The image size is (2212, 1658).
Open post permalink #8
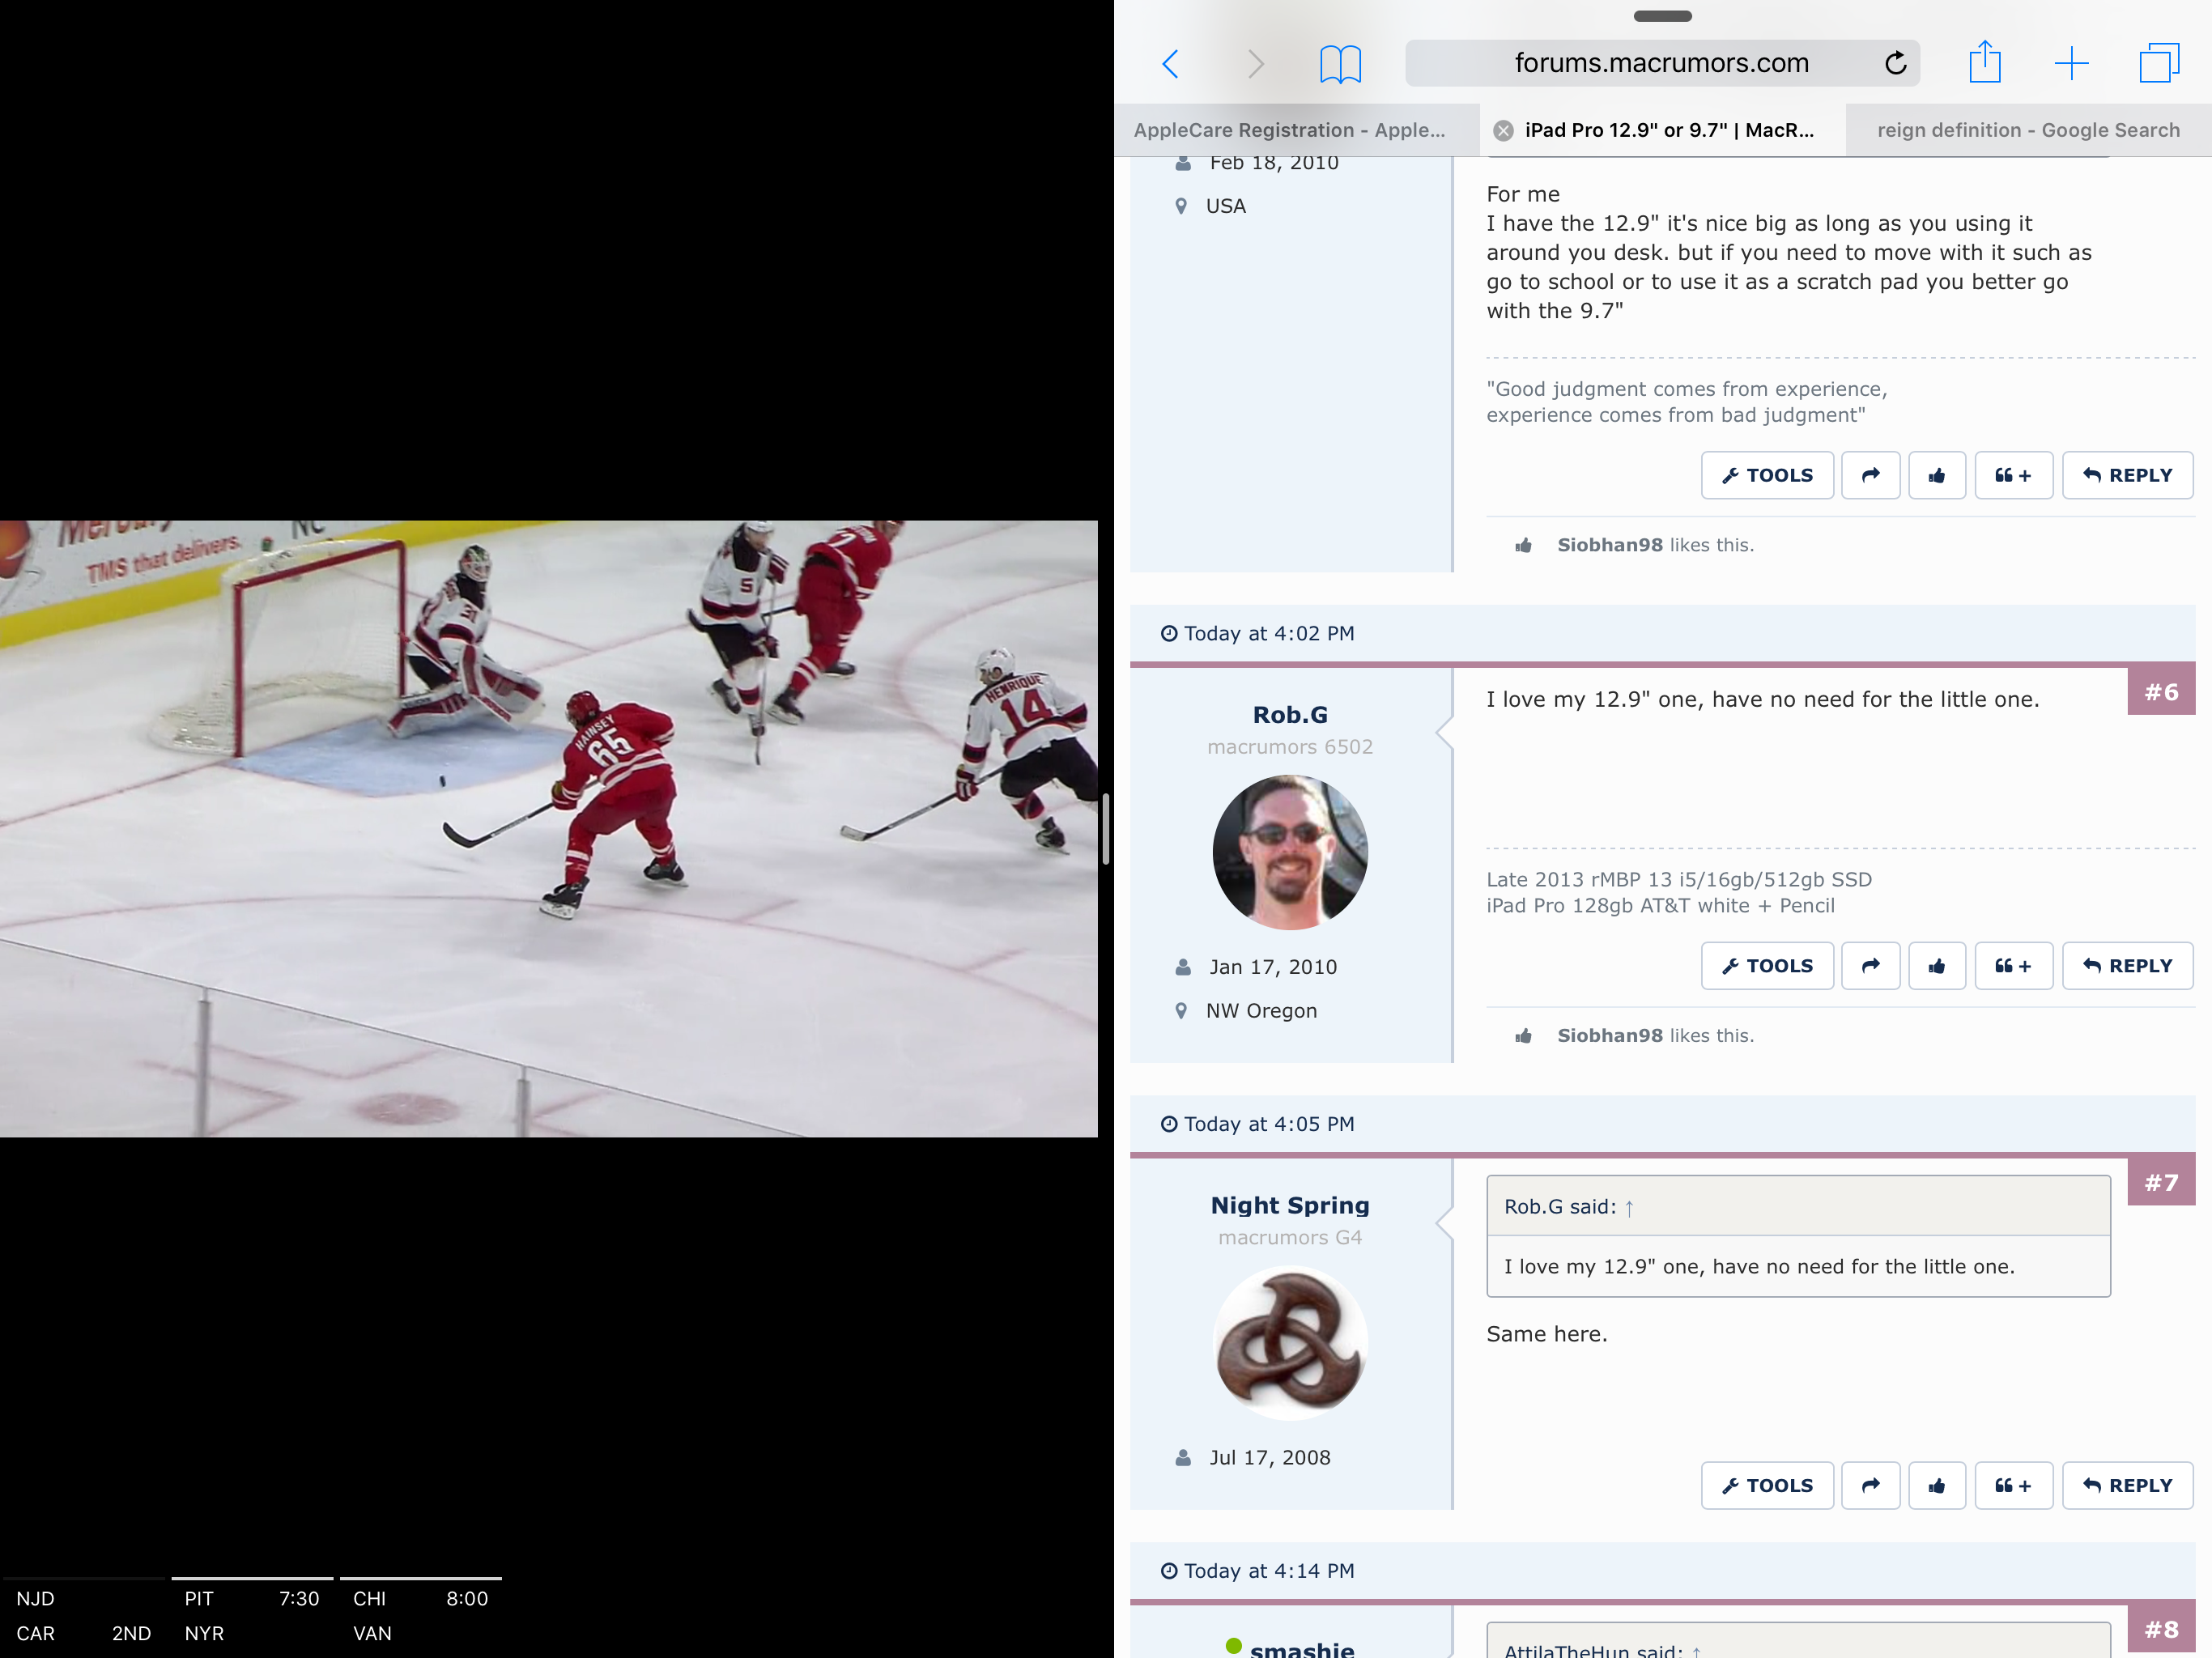(x=2161, y=1630)
